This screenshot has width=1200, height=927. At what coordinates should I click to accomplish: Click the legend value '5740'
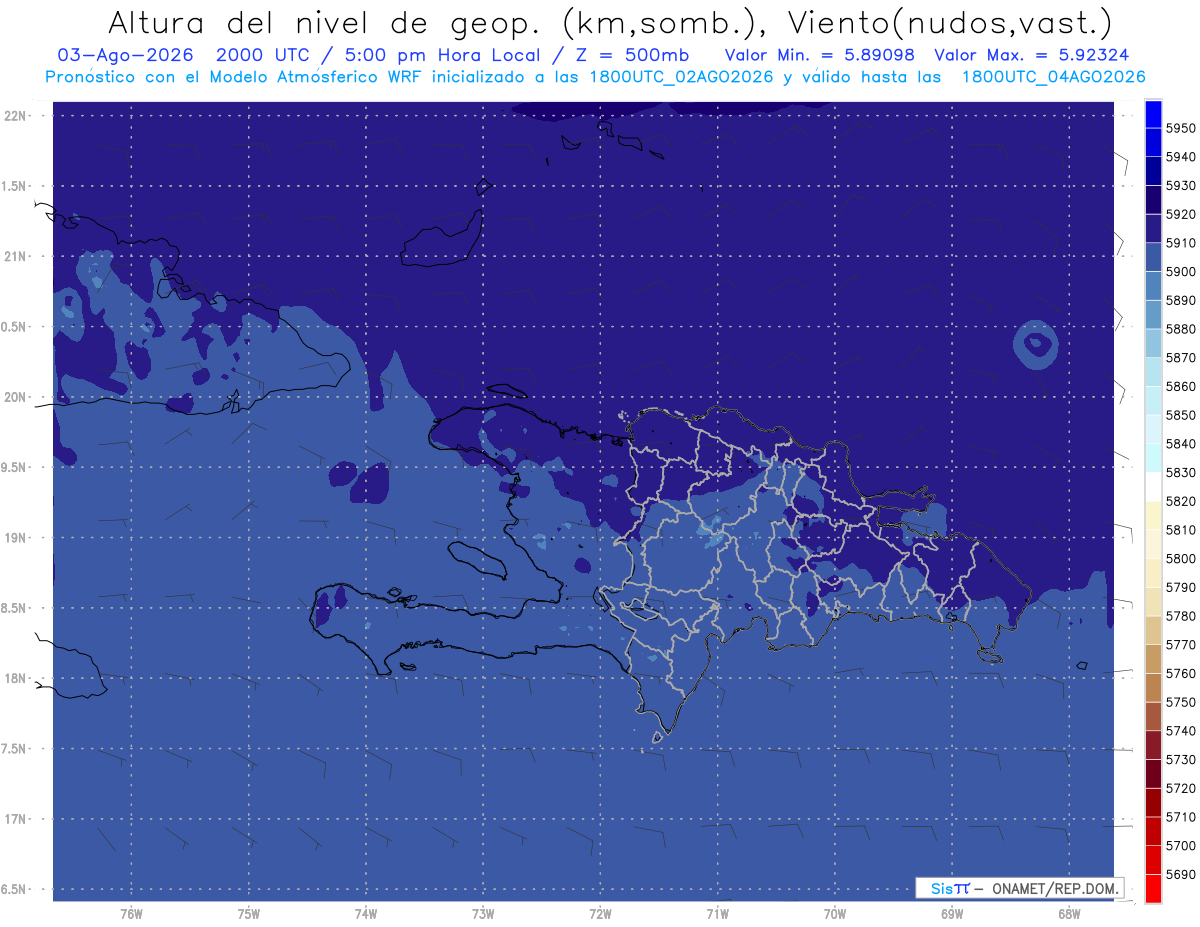pyautogui.click(x=1180, y=731)
